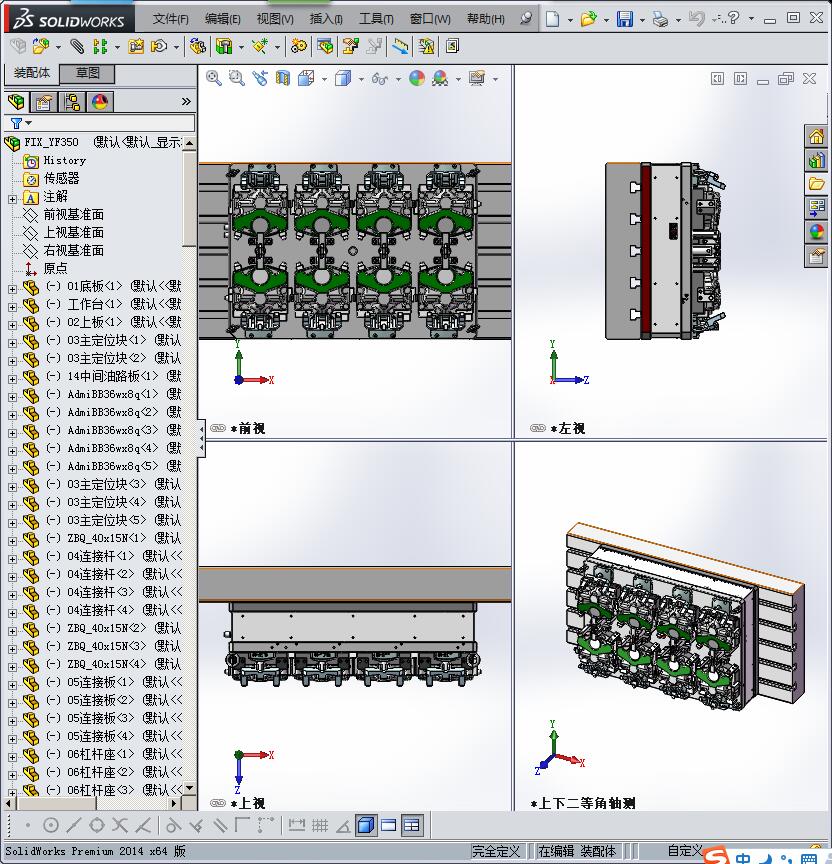Open the Display Style dropdown arrow
This screenshot has height=864, width=832.
[359, 79]
